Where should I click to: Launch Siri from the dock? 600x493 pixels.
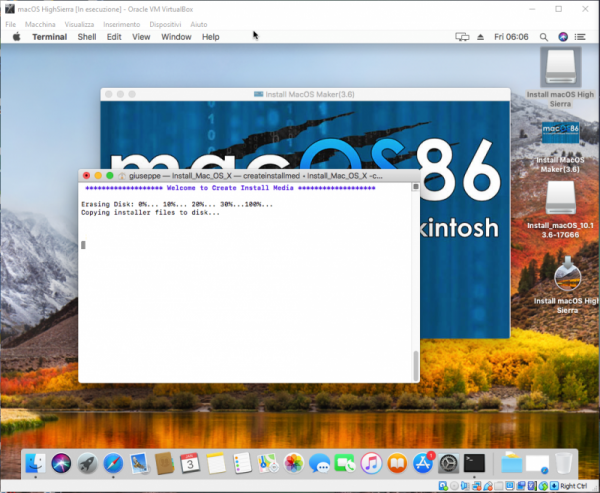pyautogui.click(x=61, y=463)
